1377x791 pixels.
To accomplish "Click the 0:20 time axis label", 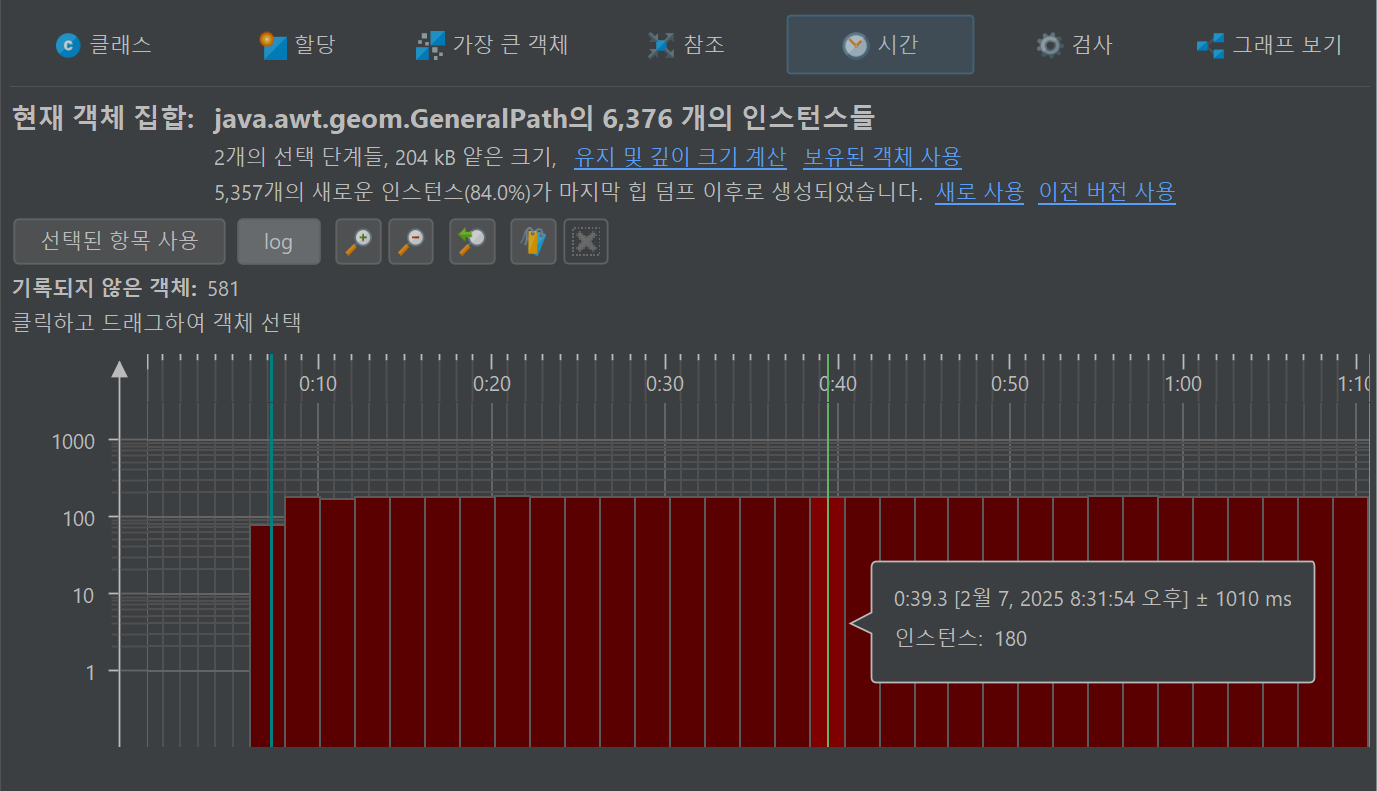I will [x=492, y=384].
